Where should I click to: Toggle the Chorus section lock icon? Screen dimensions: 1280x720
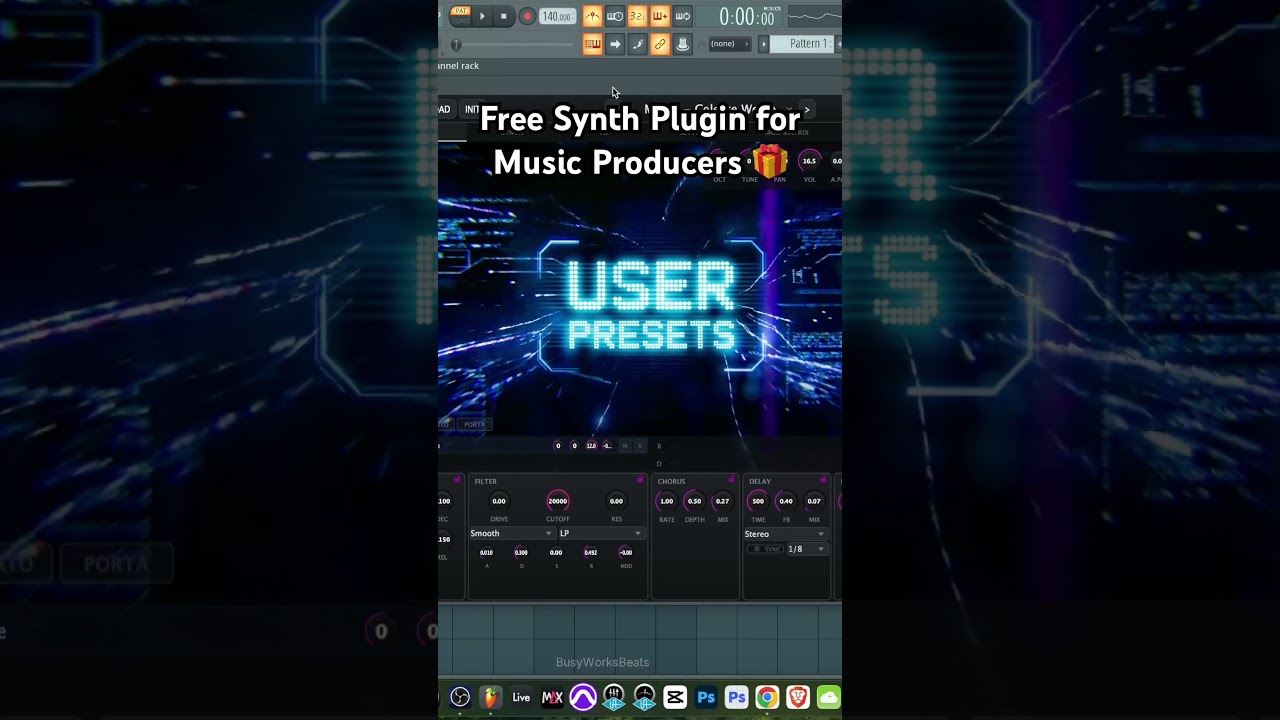[732, 480]
